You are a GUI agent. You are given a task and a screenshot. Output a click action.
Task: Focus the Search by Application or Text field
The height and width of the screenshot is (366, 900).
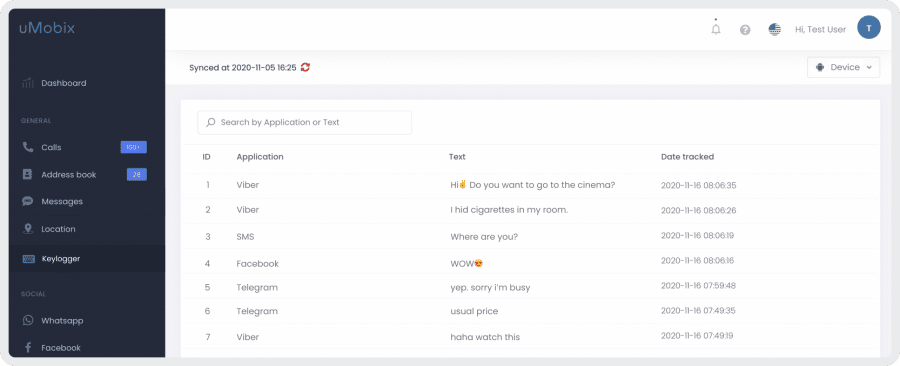coord(304,122)
